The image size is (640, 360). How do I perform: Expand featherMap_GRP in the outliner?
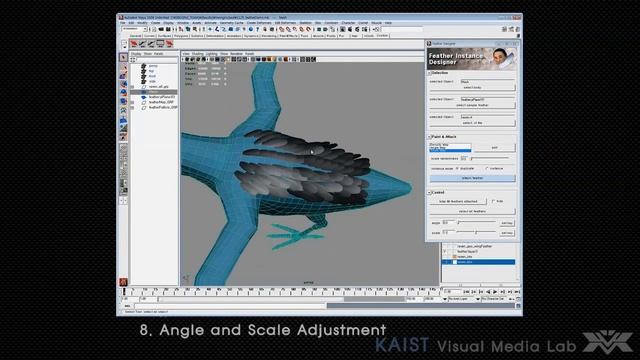coord(133,102)
